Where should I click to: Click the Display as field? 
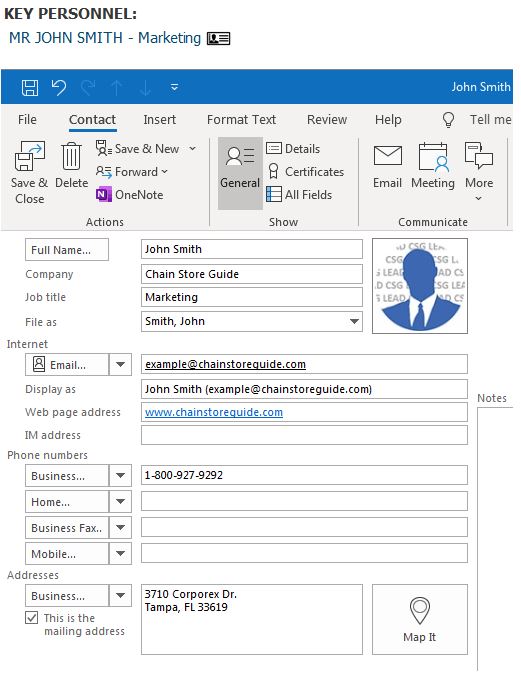click(x=304, y=389)
